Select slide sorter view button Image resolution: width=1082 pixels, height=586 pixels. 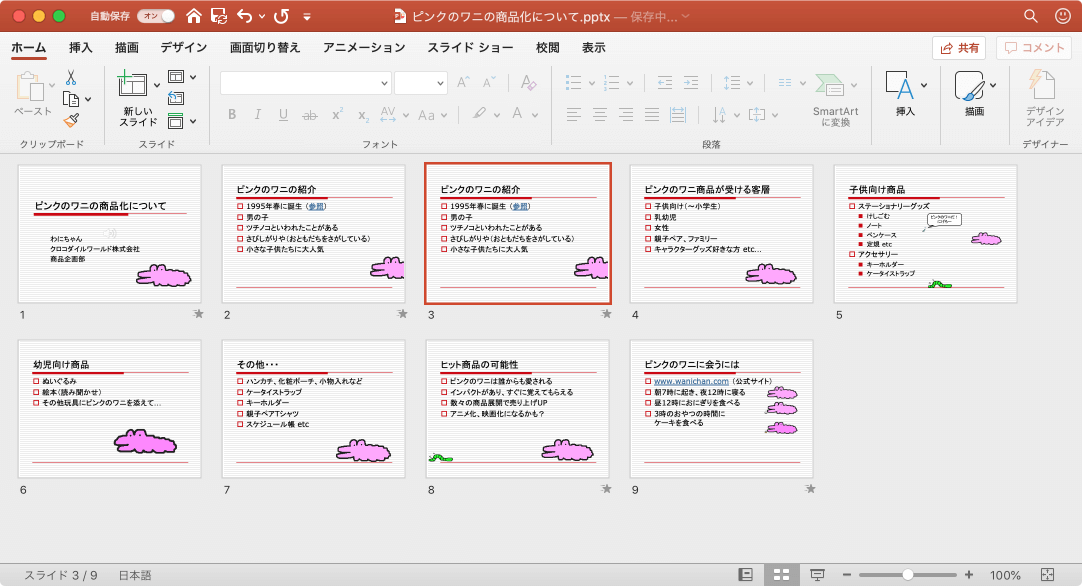[x=781, y=575]
